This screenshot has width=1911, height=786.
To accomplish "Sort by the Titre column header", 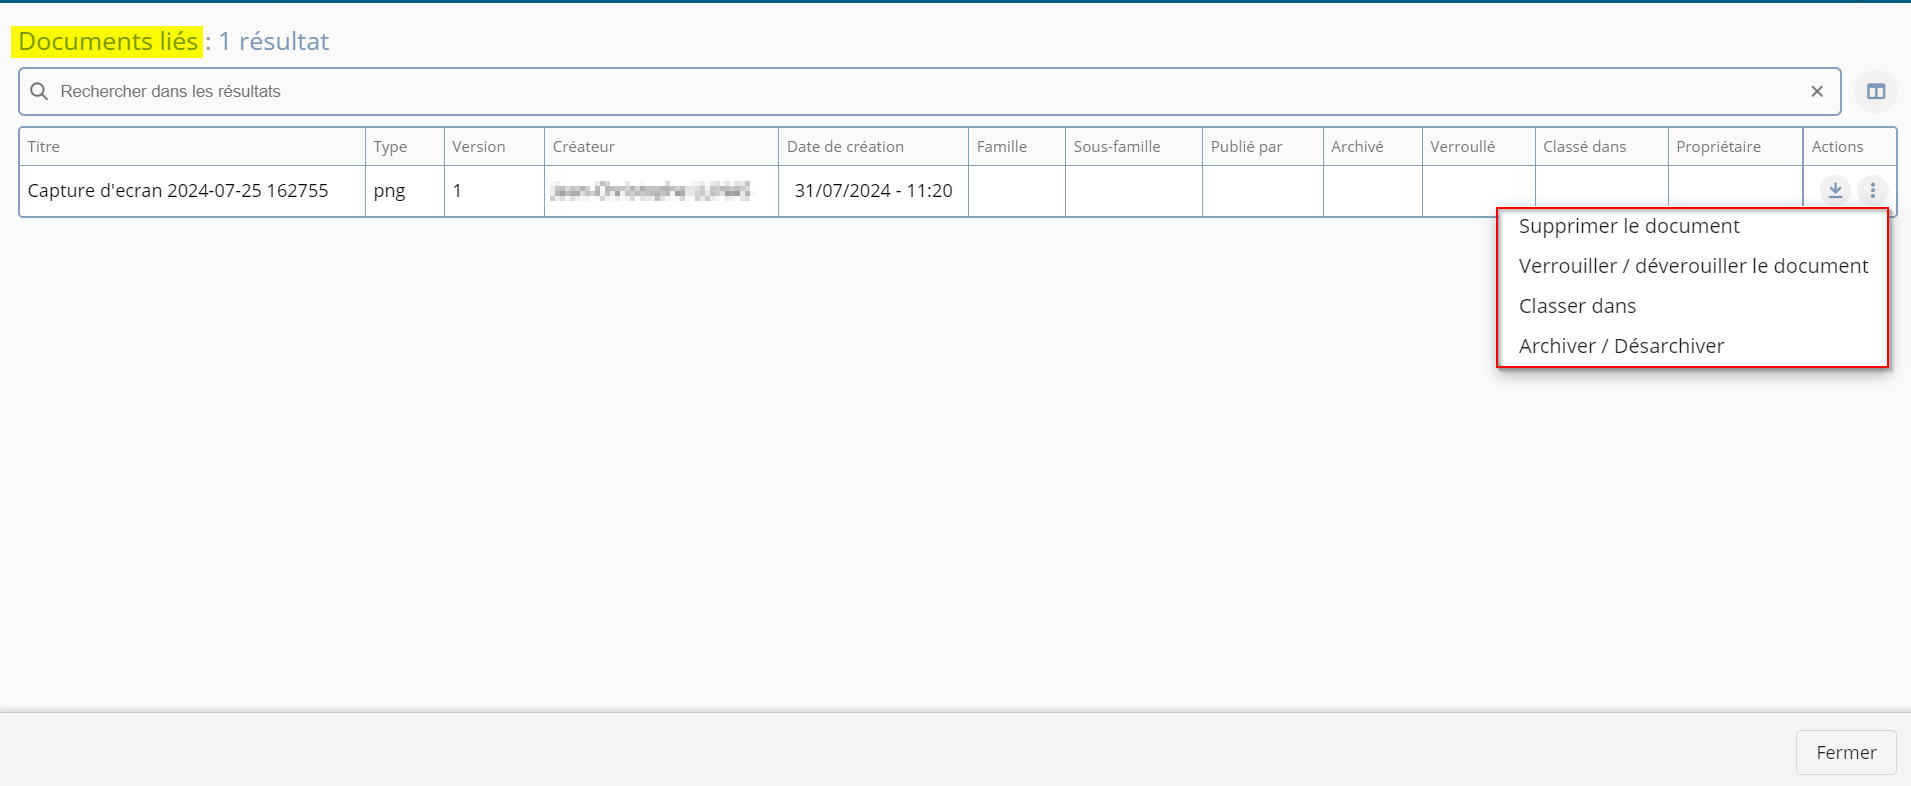I will coord(44,146).
